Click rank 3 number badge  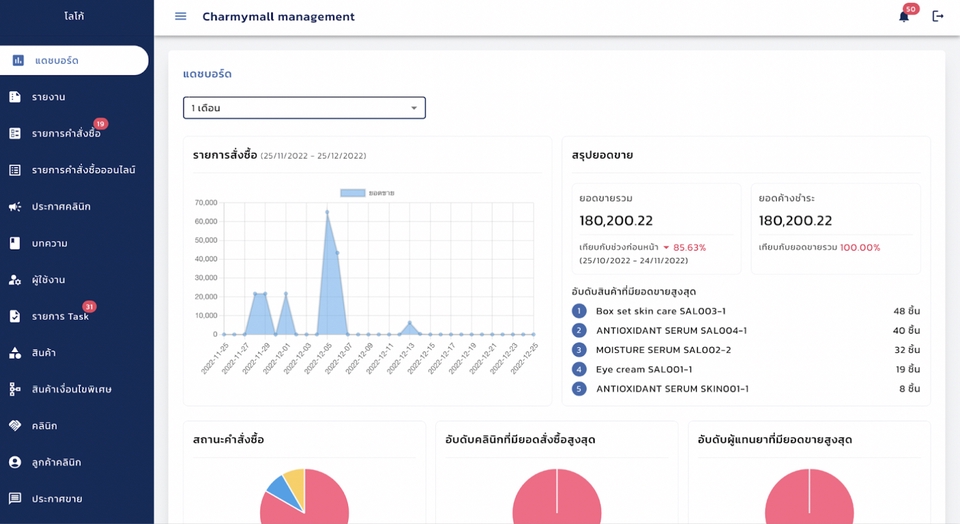pos(579,350)
